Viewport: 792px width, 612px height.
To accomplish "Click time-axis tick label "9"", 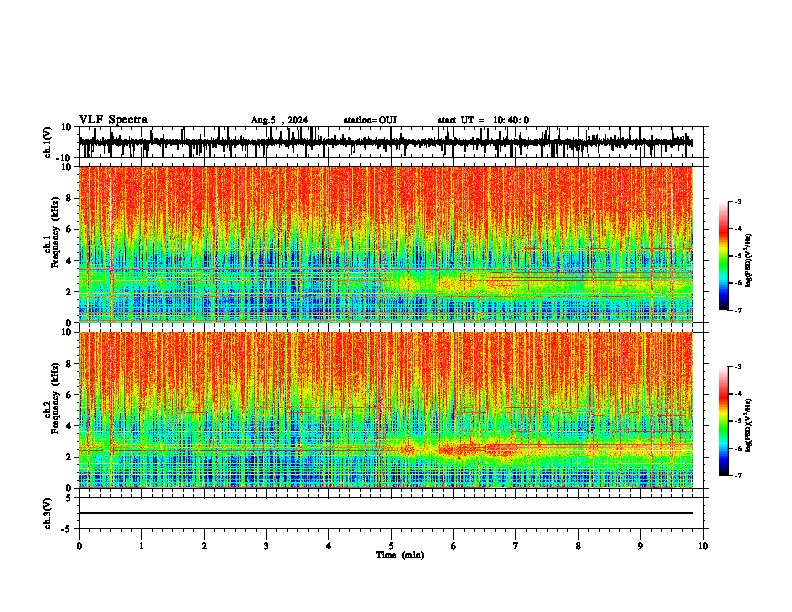I will point(640,546).
